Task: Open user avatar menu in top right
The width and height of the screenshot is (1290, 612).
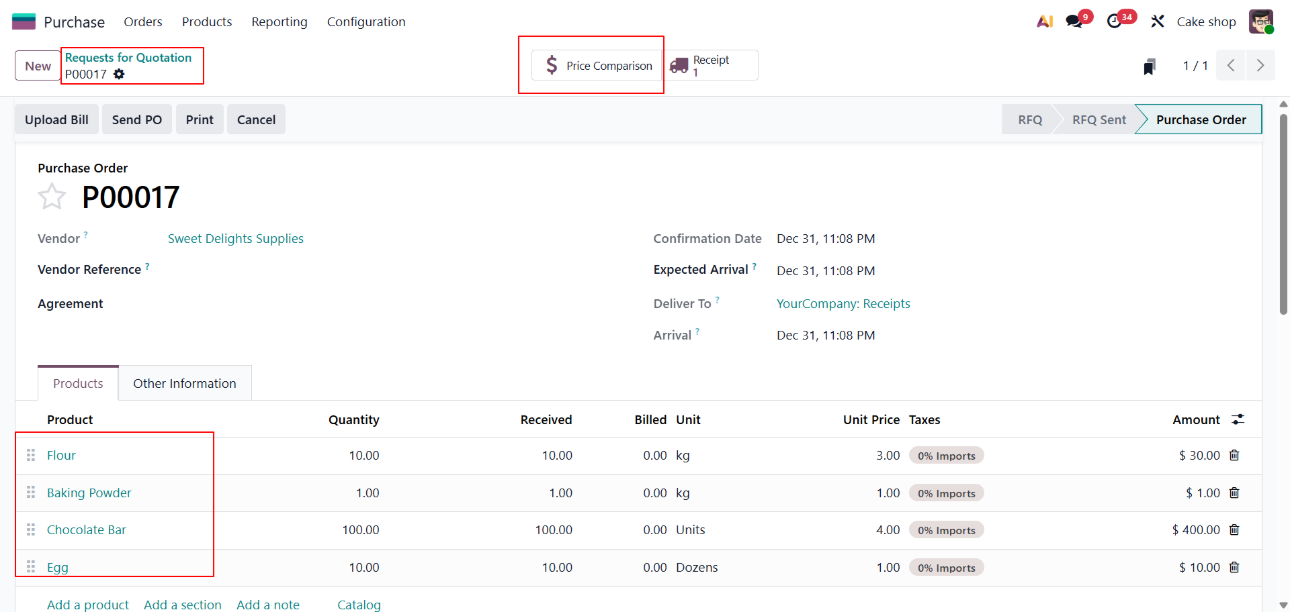Action: coord(1261,22)
